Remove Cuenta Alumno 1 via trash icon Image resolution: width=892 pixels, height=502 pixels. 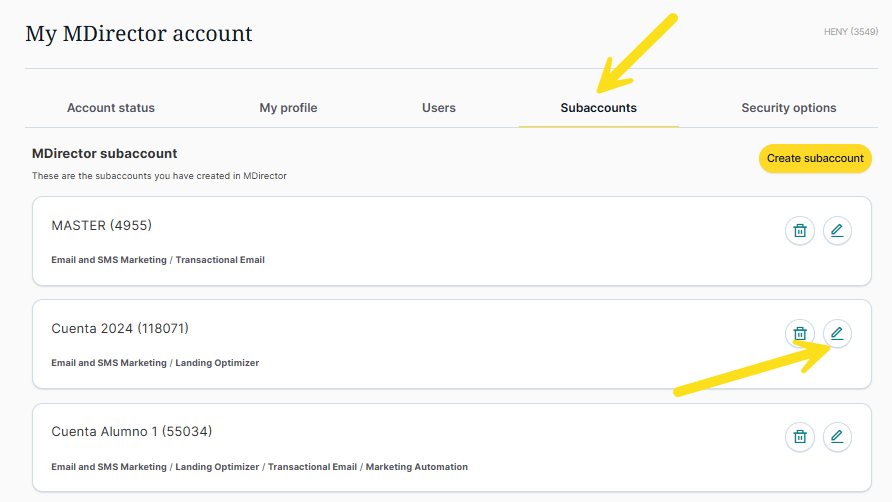pos(799,437)
